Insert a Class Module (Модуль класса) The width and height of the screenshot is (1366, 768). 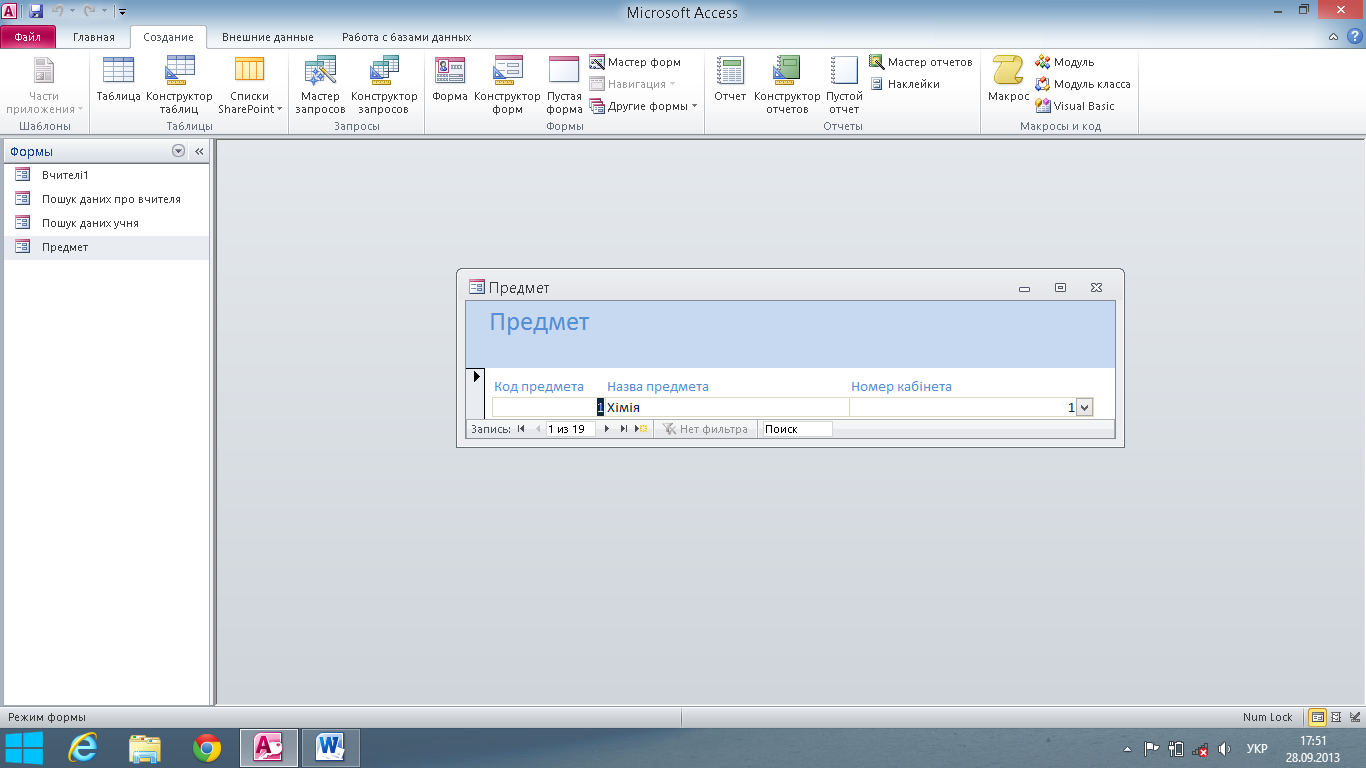coord(1083,84)
